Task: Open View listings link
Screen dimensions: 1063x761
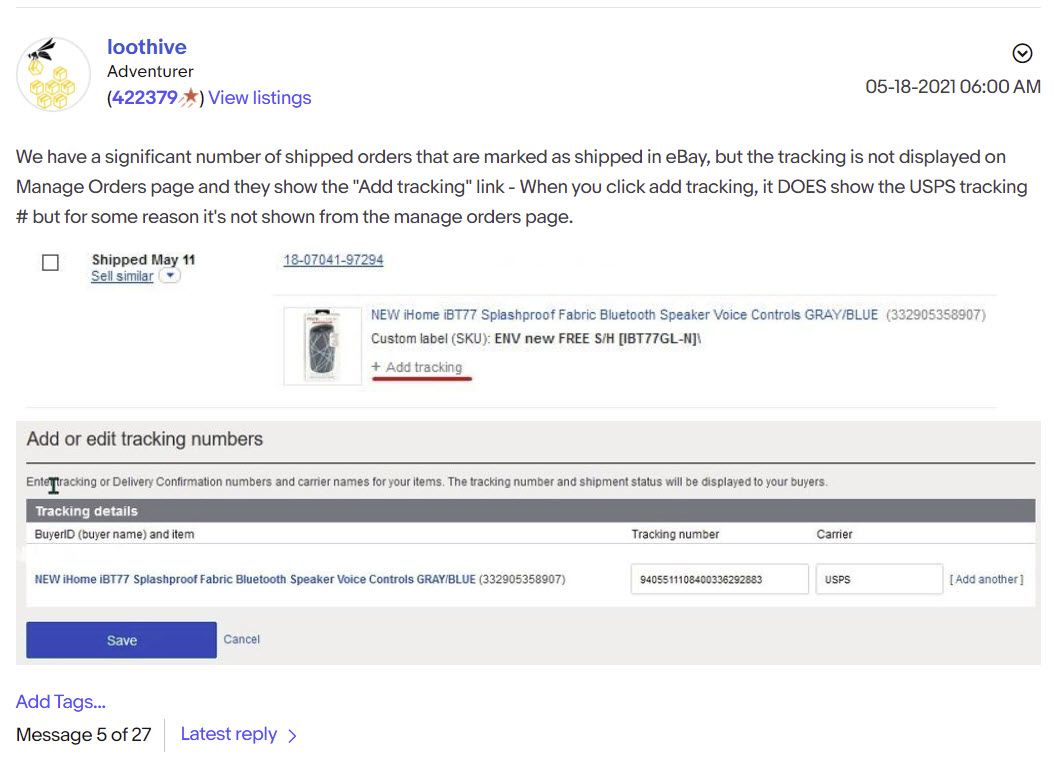Action: point(260,98)
